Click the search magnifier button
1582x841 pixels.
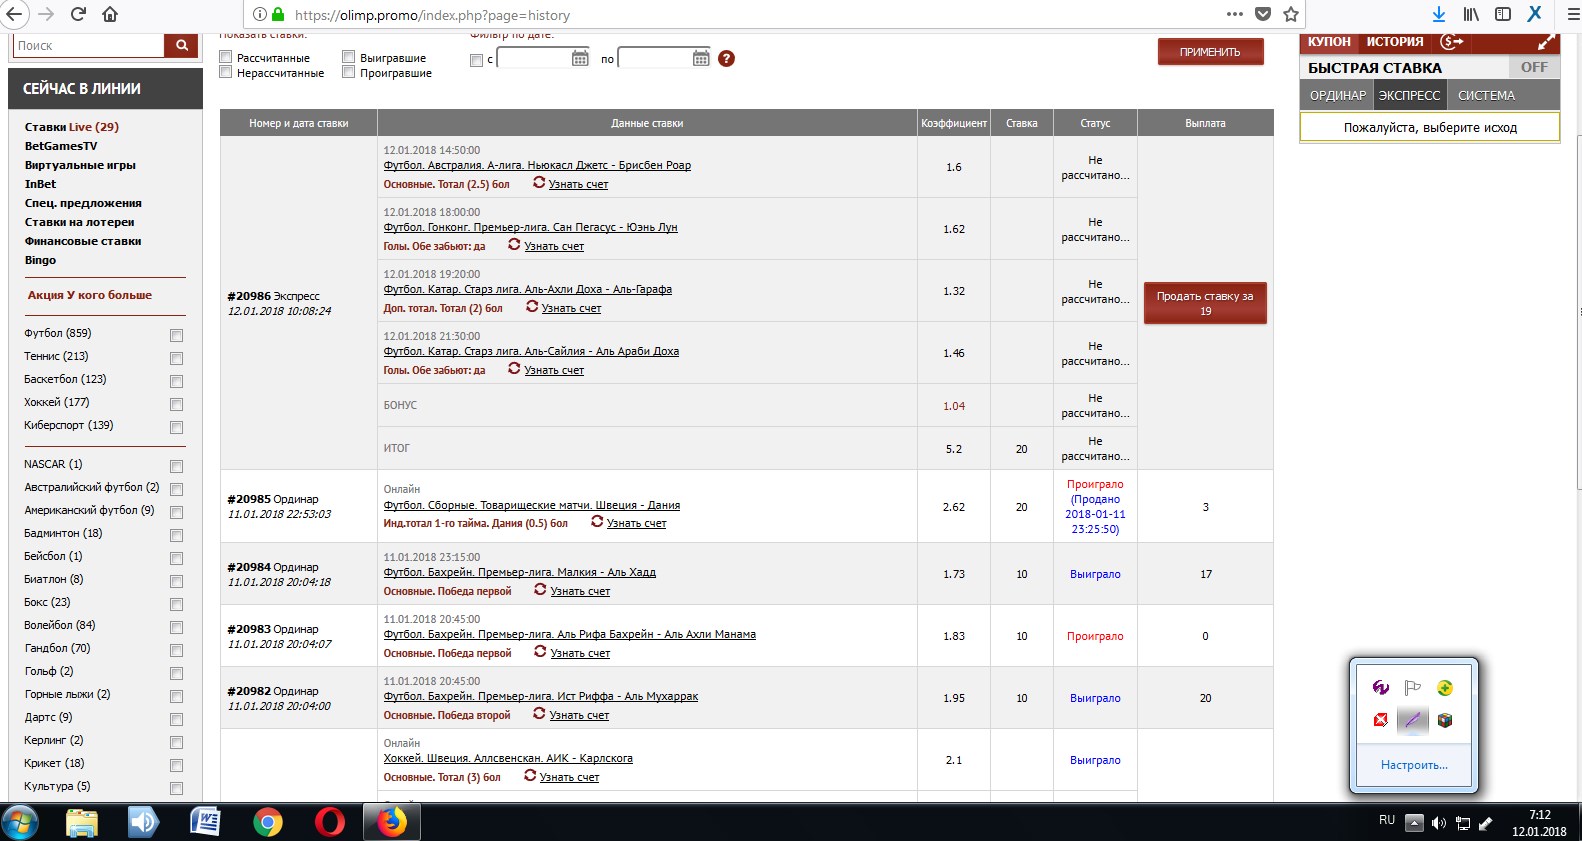181,45
